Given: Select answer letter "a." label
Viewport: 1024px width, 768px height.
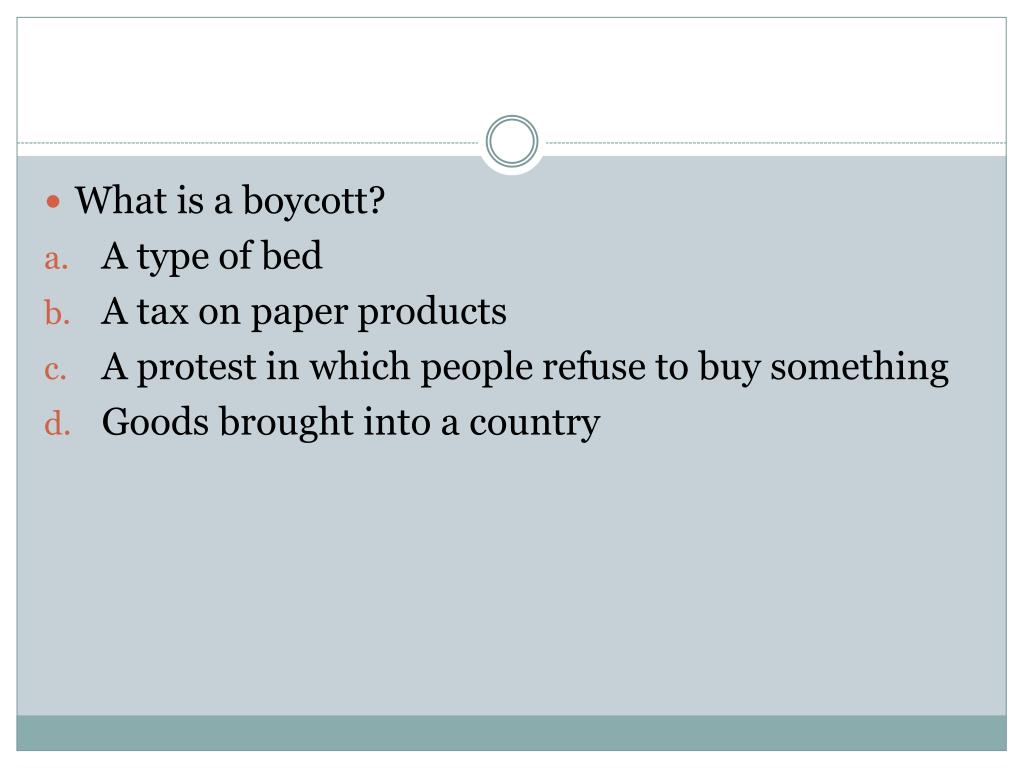Looking at the screenshot, I should pos(55,260).
